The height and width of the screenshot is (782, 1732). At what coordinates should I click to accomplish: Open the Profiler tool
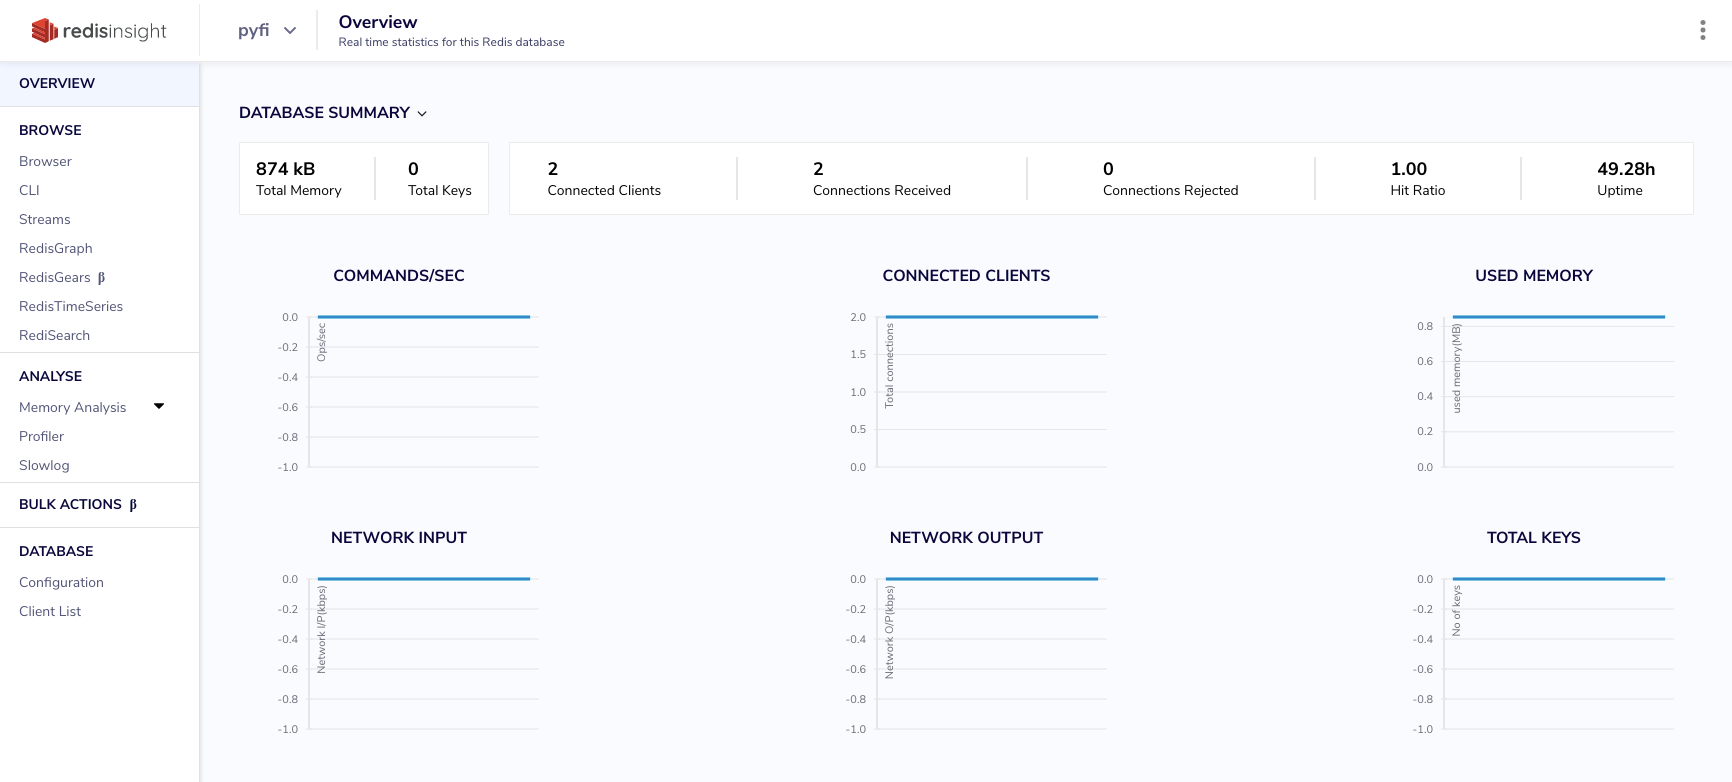click(x=42, y=436)
